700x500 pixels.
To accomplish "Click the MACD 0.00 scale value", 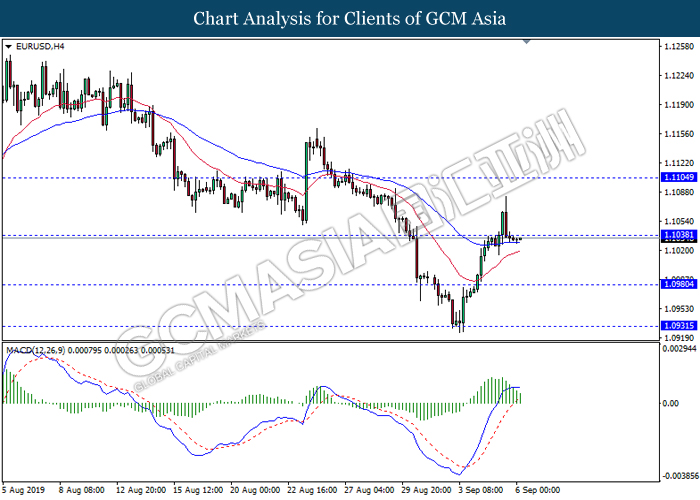I will click(671, 403).
